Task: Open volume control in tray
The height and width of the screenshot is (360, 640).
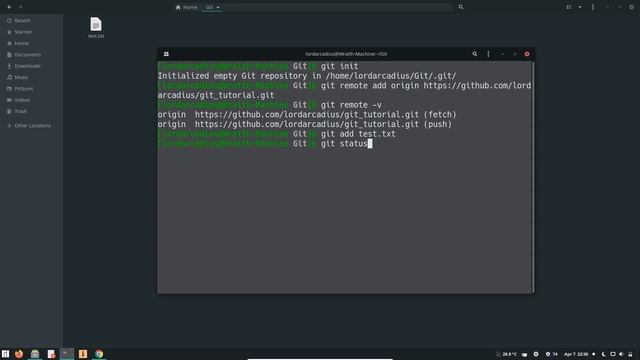Action: [621, 354]
